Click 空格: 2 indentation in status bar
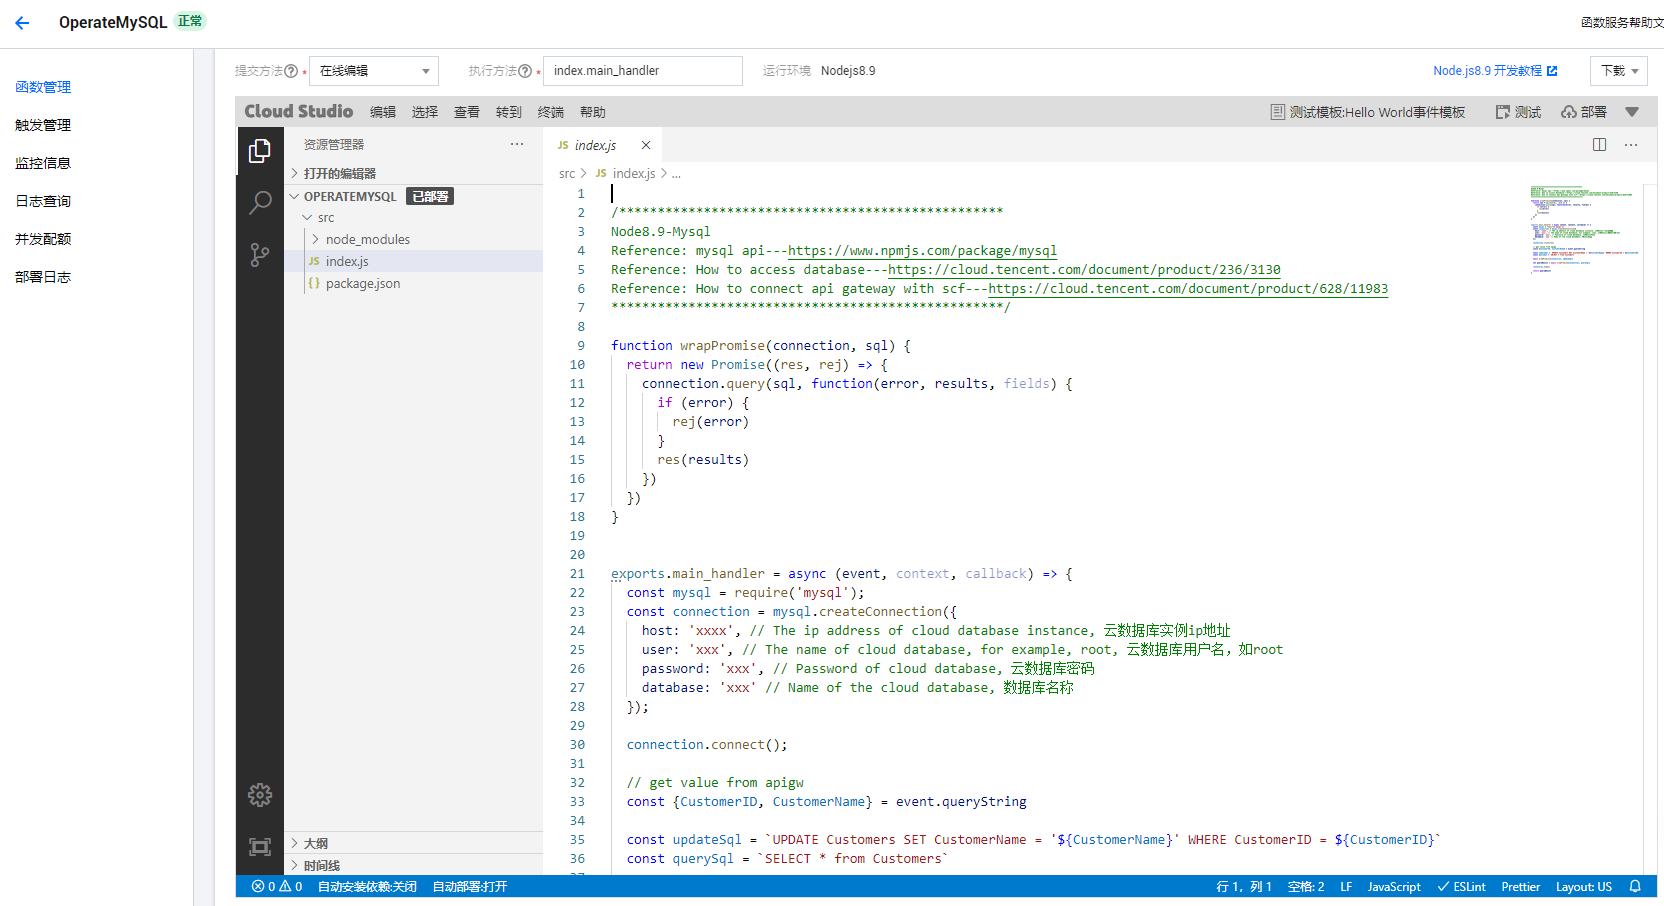The height and width of the screenshot is (906, 1664). pos(1306,887)
